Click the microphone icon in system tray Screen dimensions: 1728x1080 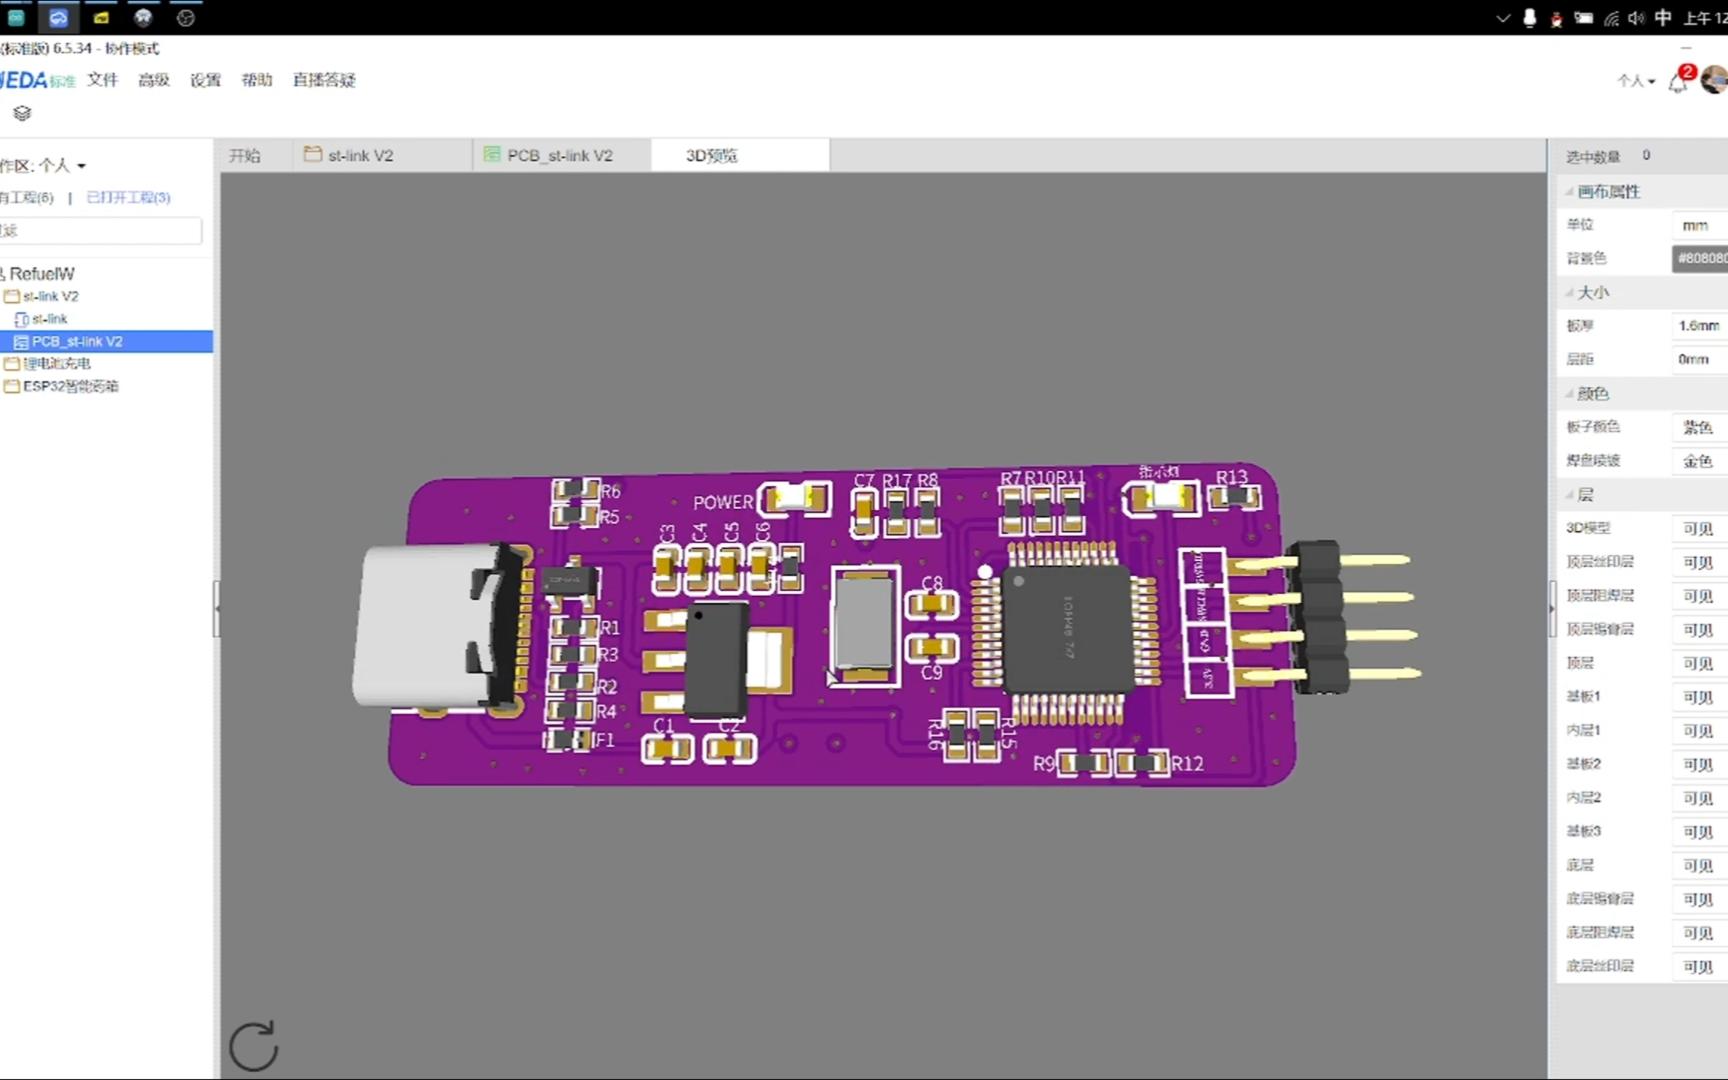tap(1529, 18)
